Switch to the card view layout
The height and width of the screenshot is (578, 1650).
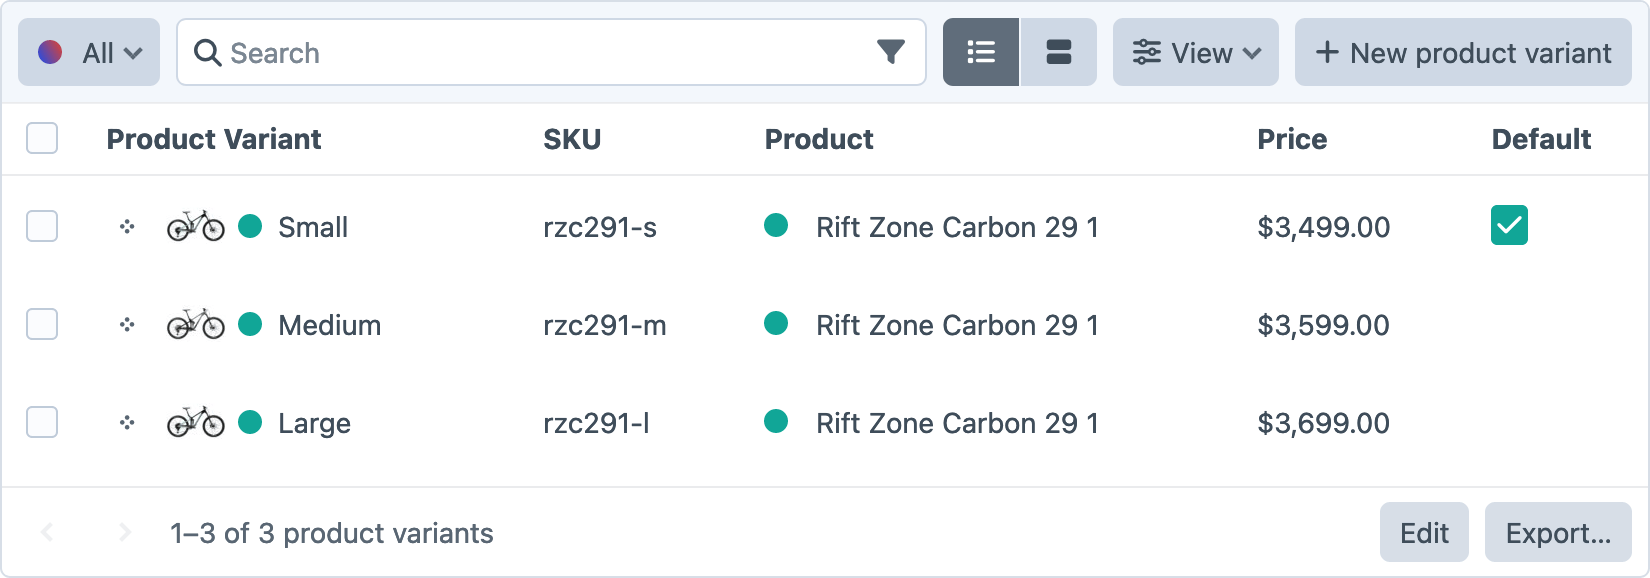pos(1058,52)
